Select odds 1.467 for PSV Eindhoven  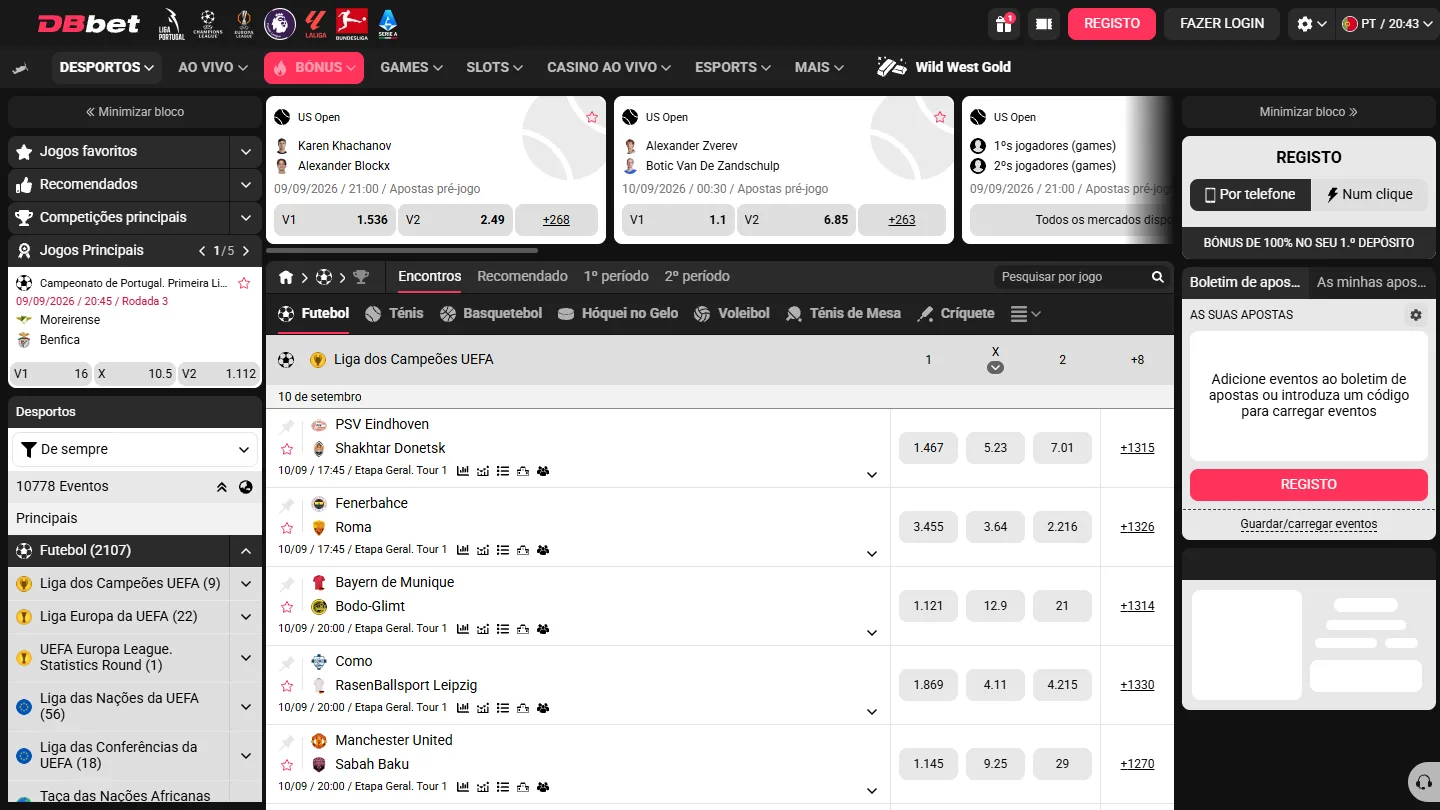point(928,448)
